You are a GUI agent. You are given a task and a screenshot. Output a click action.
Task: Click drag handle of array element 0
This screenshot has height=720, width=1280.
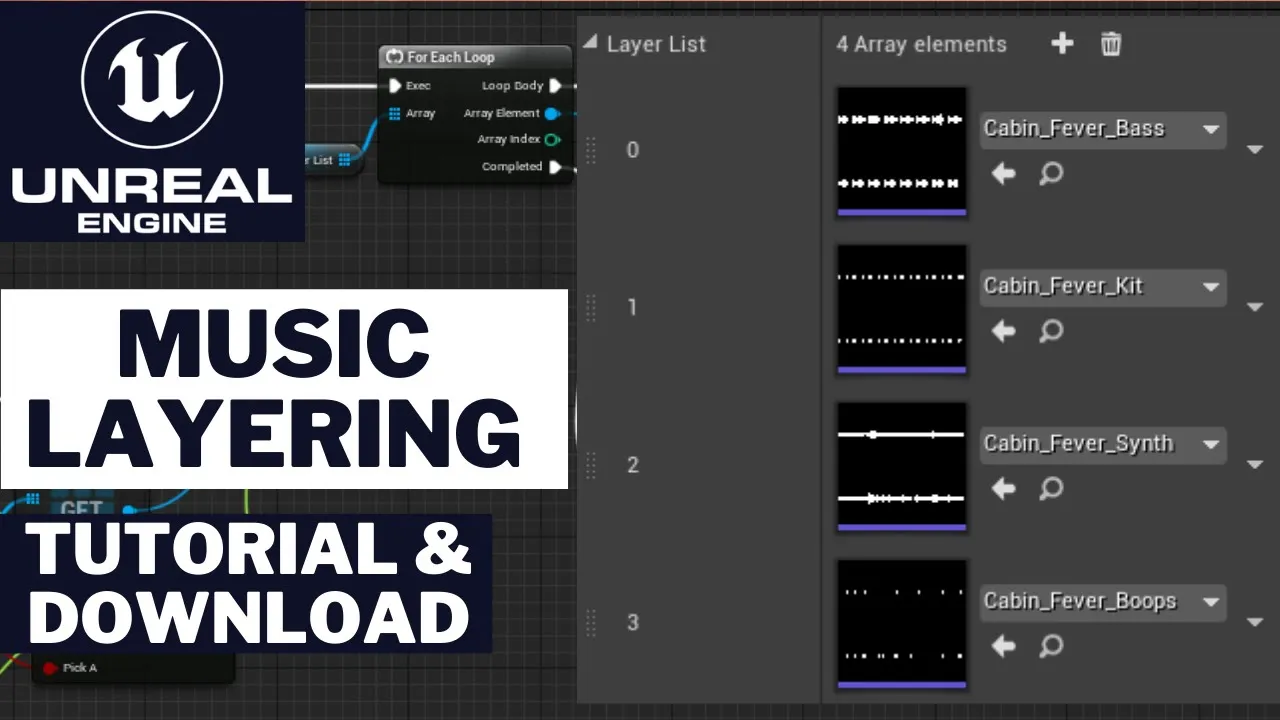pyautogui.click(x=590, y=150)
